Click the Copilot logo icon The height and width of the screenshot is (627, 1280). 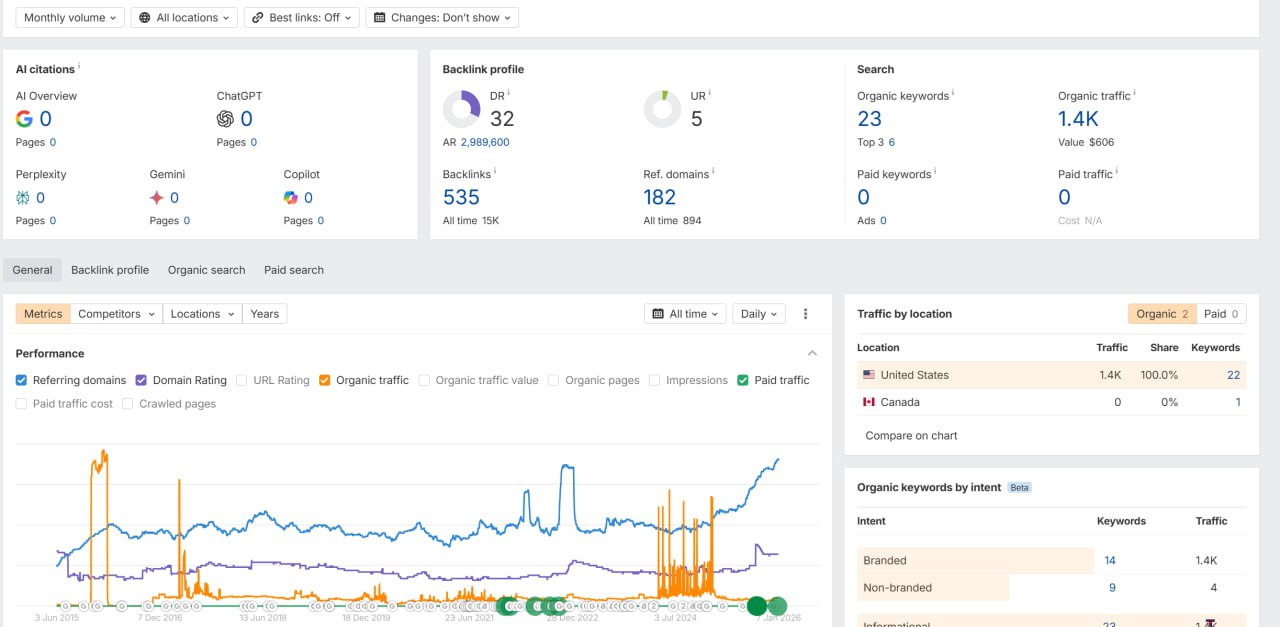pos(291,198)
